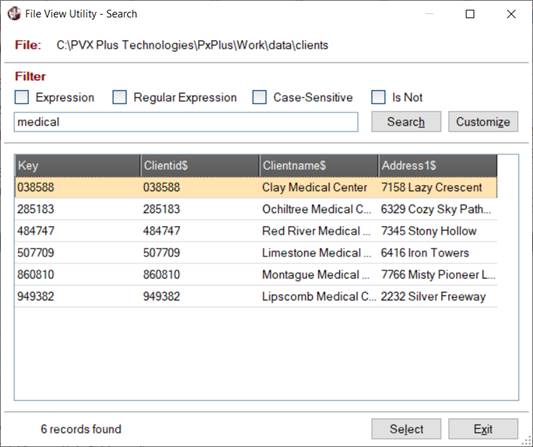Click the File View Utility app icon
This screenshot has width=533, height=447.
point(14,14)
